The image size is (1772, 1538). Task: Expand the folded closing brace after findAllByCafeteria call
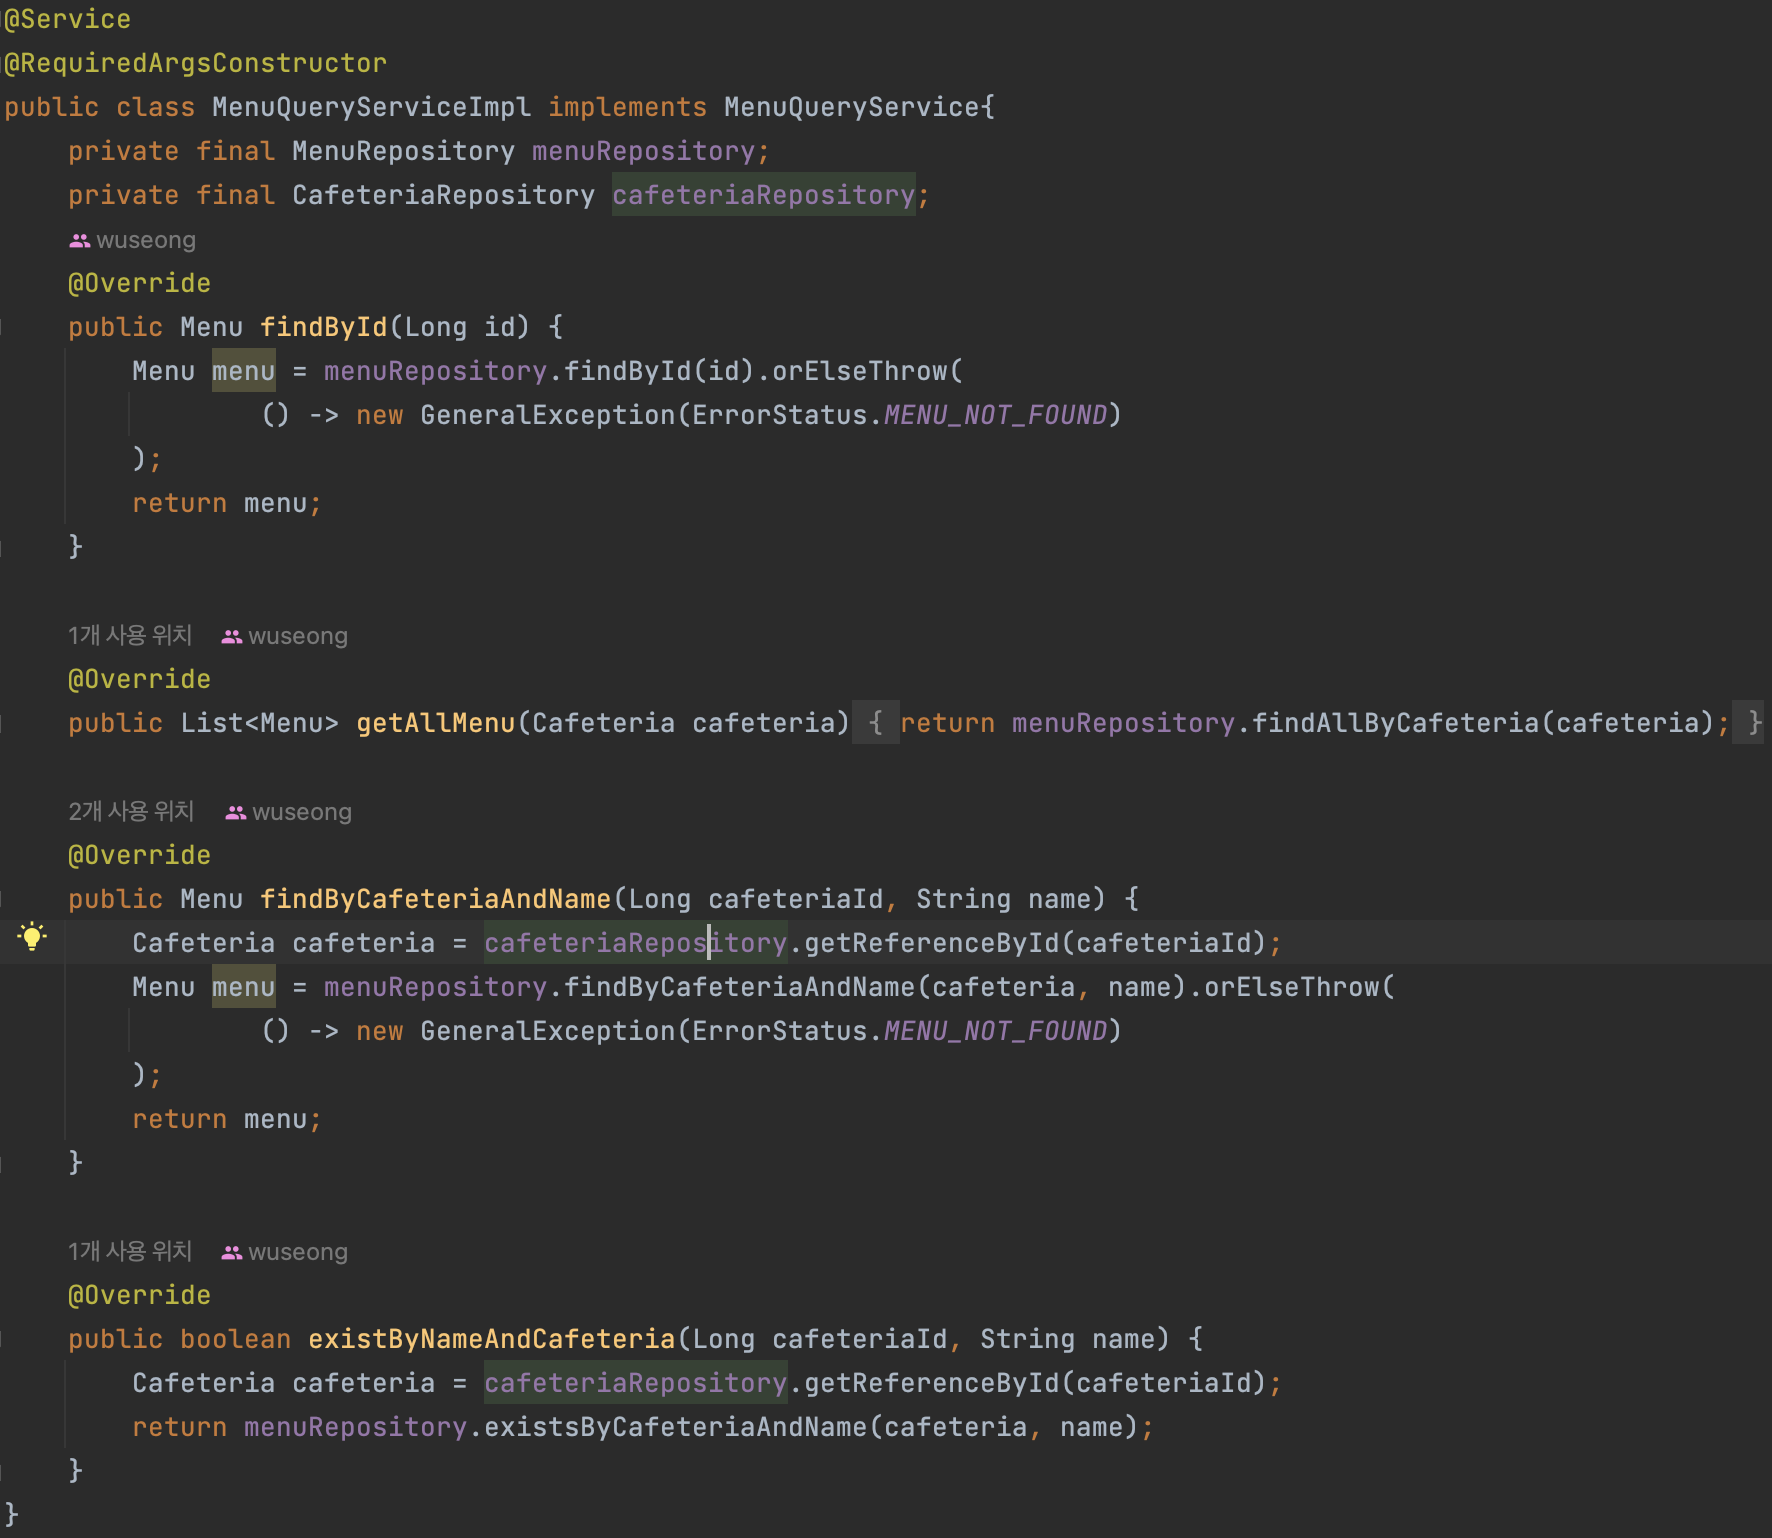click(1754, 723)
